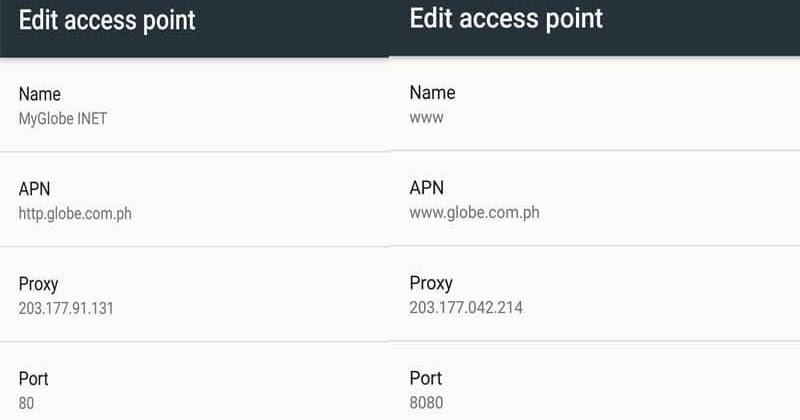Tap left Edit access point title
Image resolution: width=800 pixels, height=420 pixels.
click(107, 21)
